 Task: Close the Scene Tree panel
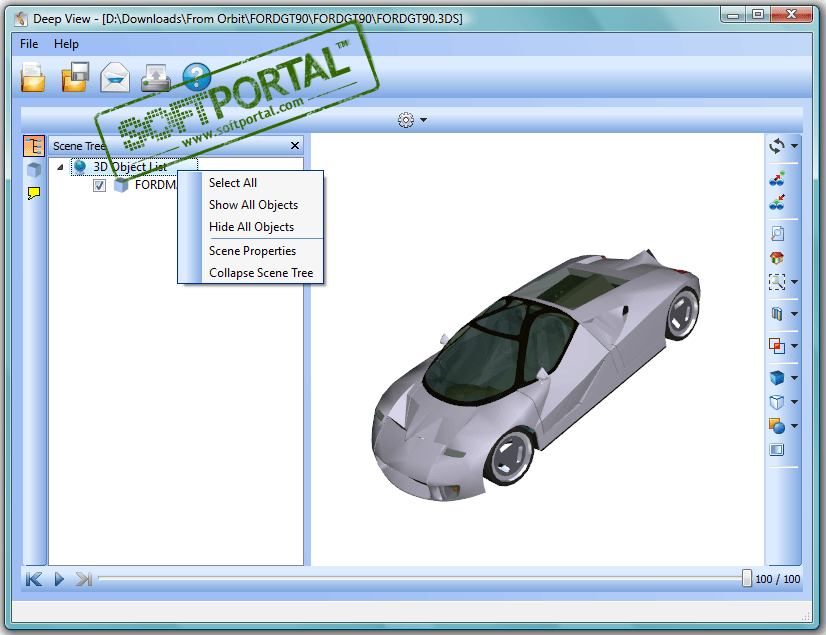pos(295,145)
